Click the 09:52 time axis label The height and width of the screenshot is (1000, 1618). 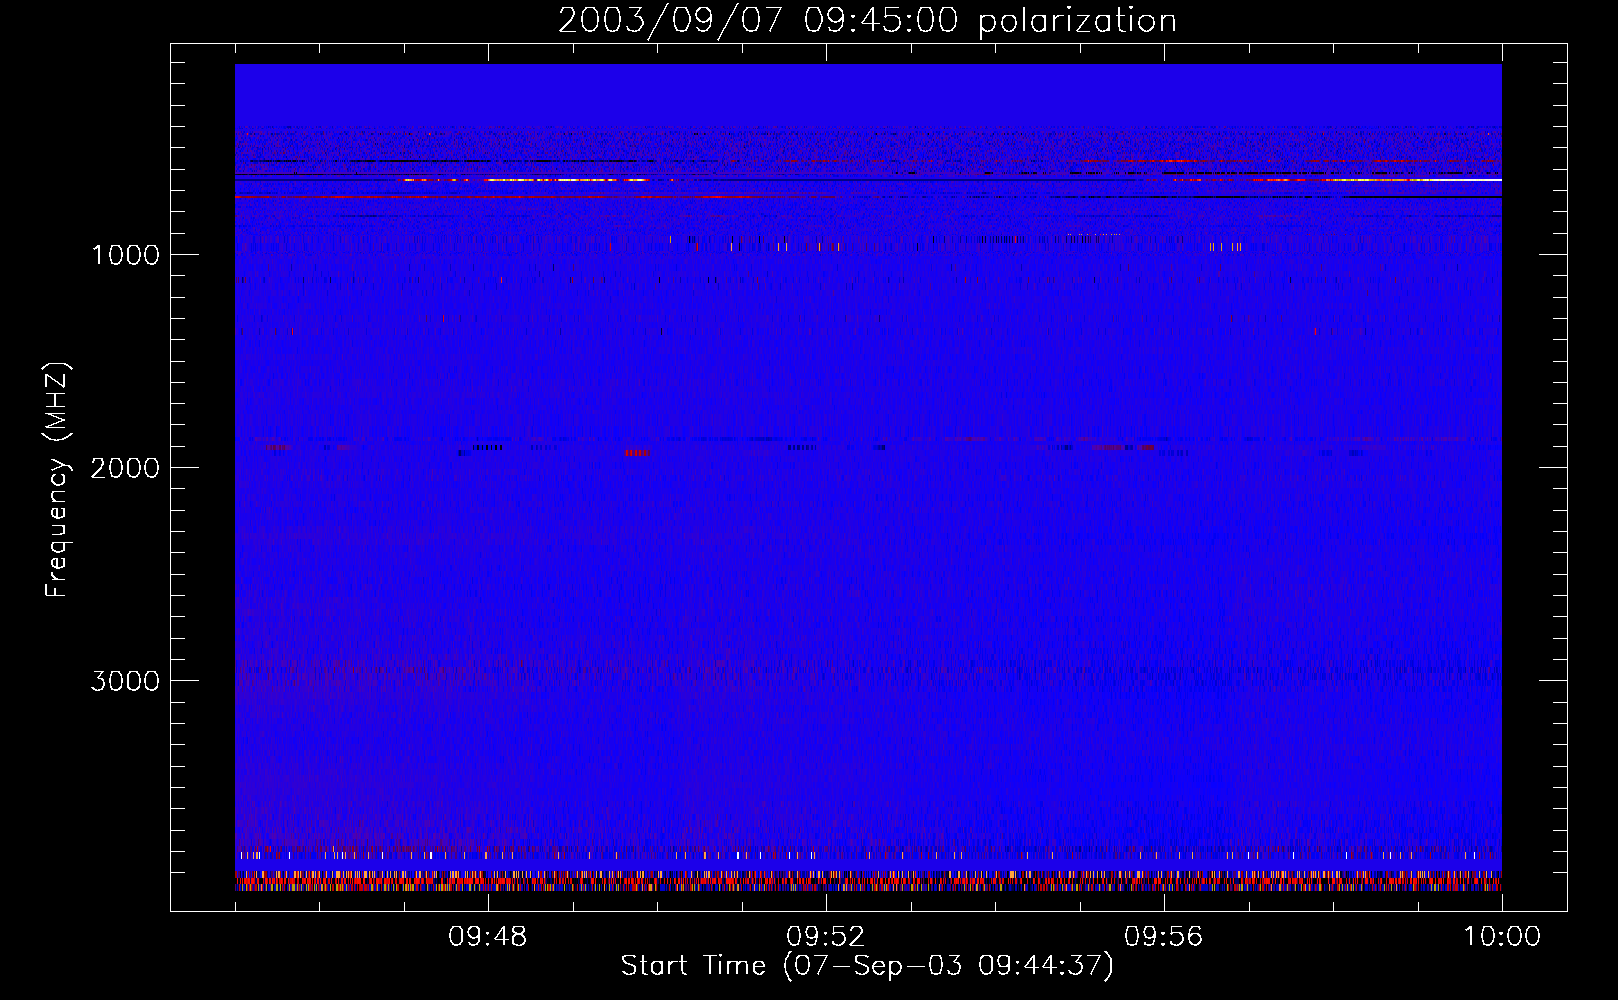(x=826, y=937)
